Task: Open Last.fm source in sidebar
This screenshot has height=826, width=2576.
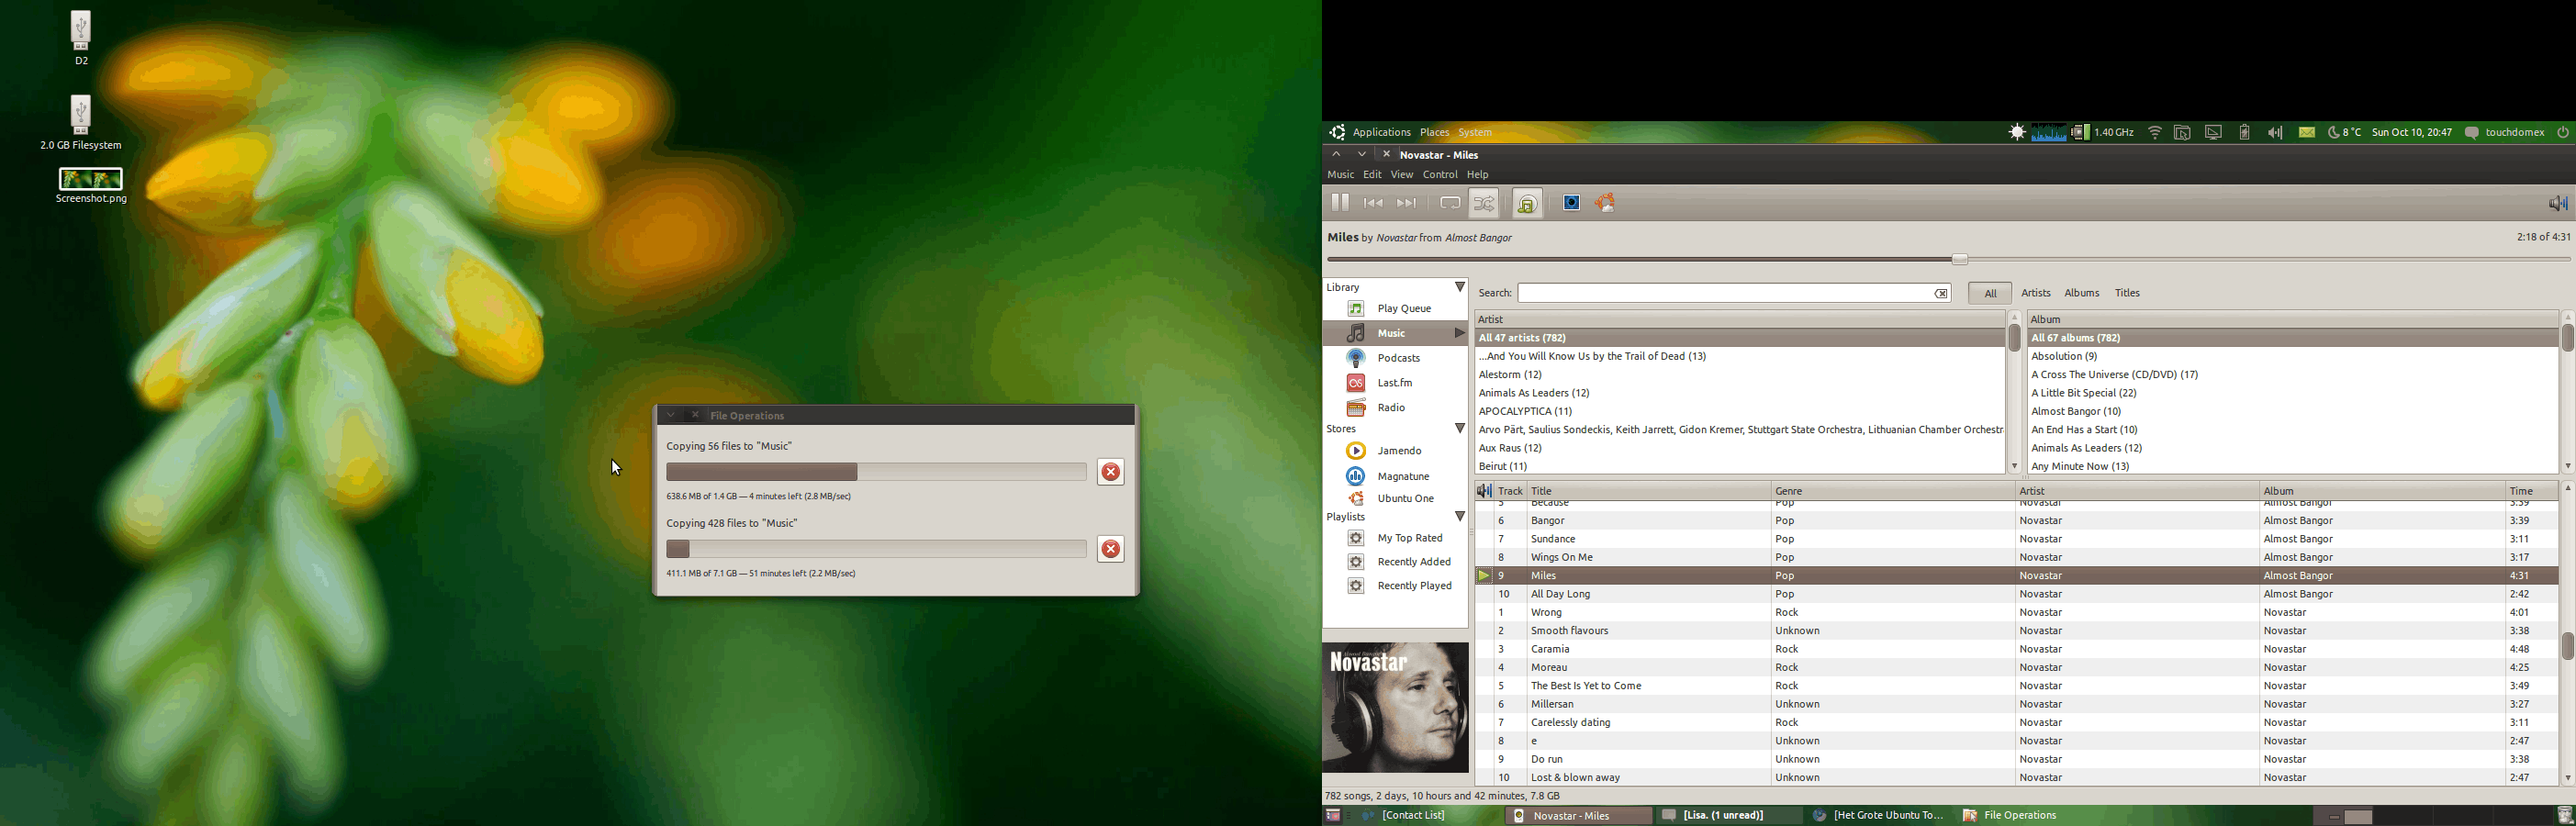Action: click(x=1394, y=383)
